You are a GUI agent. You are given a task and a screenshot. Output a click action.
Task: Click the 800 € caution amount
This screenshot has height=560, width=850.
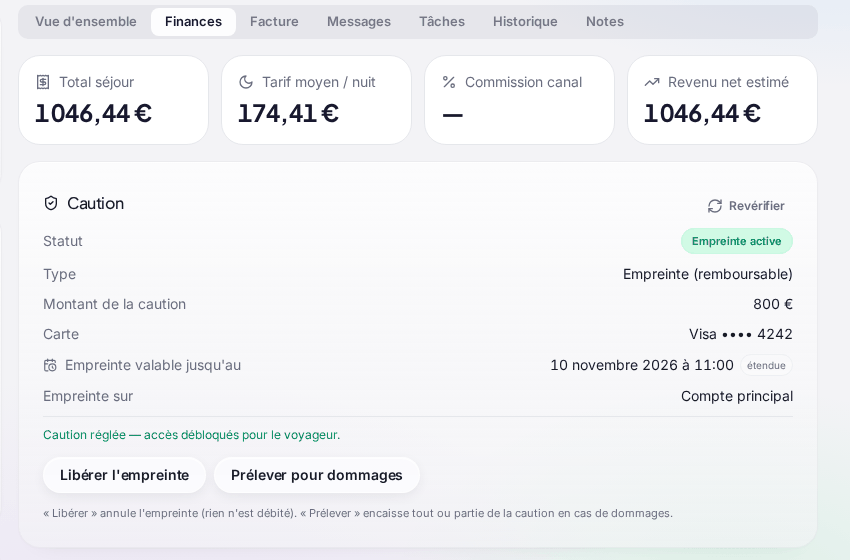pos(772,304)
